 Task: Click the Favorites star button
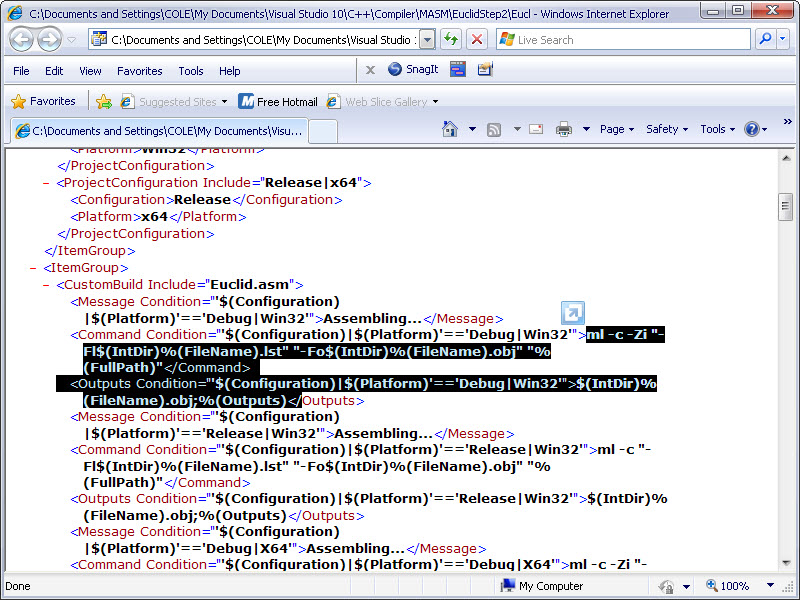[x=43, y=101]
